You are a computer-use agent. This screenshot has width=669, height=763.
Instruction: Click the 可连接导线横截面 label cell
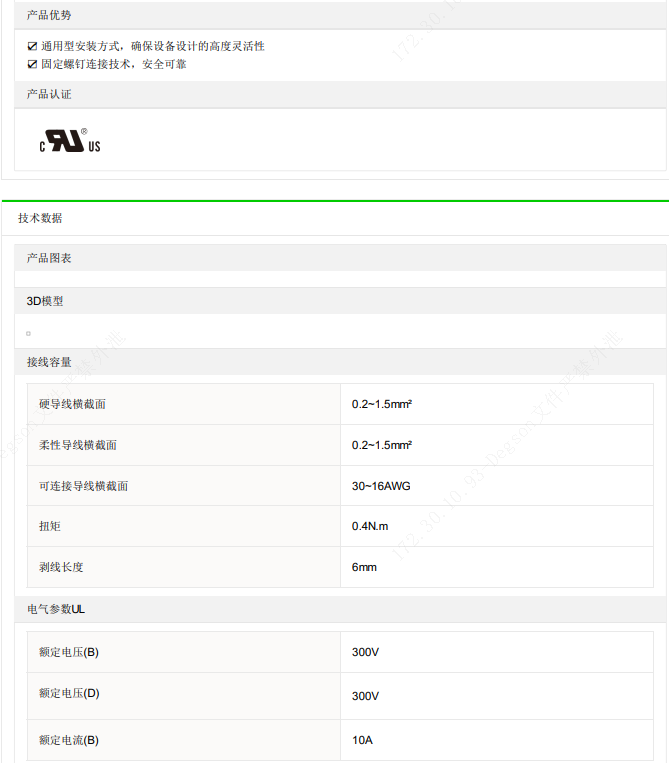(184, 486)
